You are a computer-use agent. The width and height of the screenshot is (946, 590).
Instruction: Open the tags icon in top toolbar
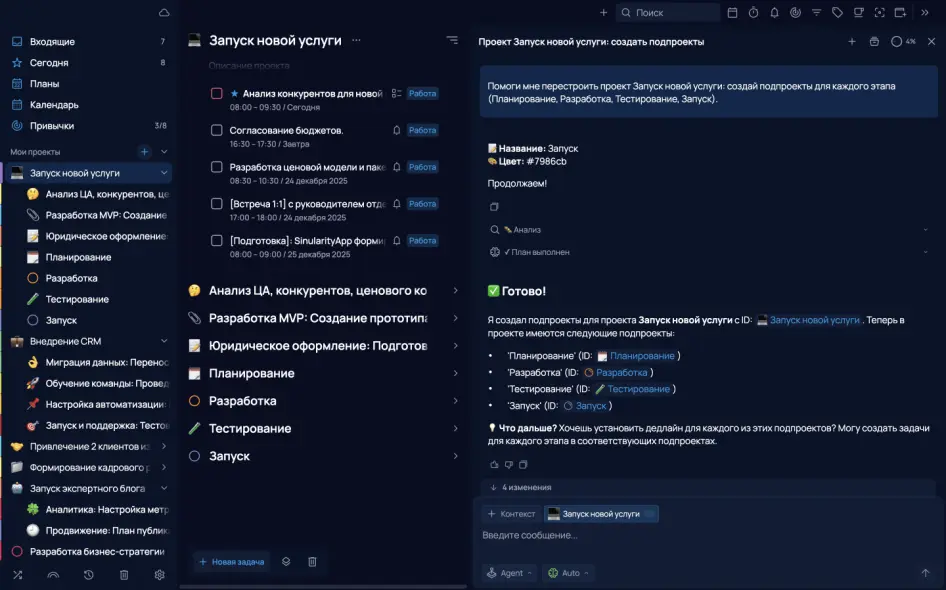(837, 13)
